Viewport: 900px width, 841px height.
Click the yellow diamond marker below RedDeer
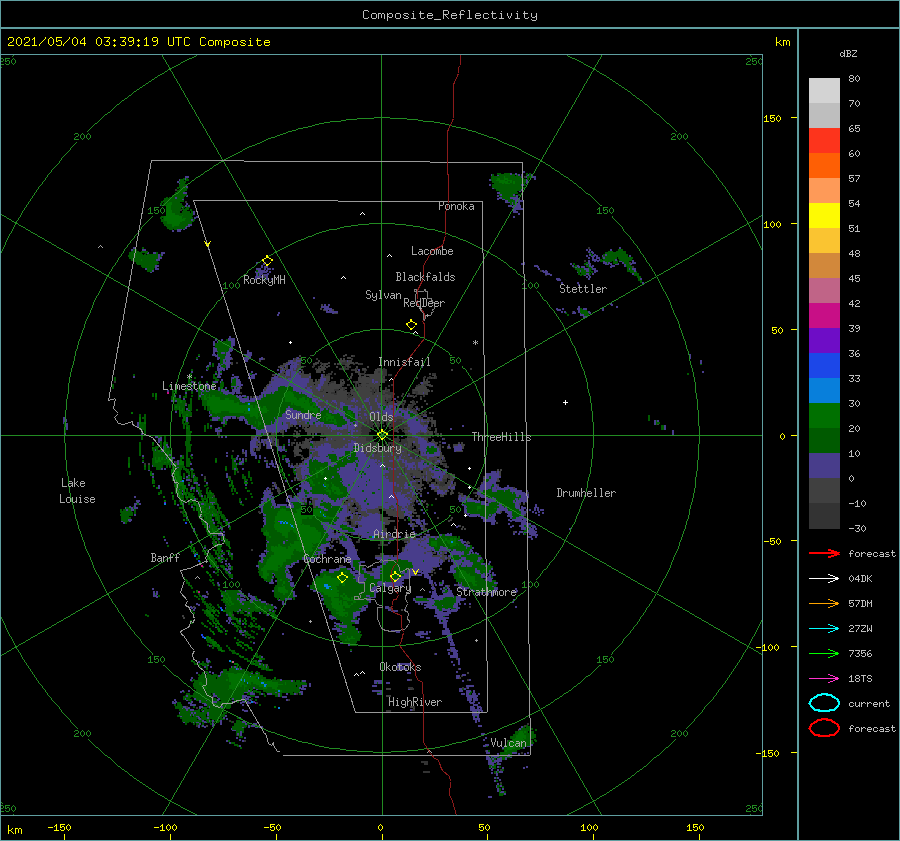412,325
